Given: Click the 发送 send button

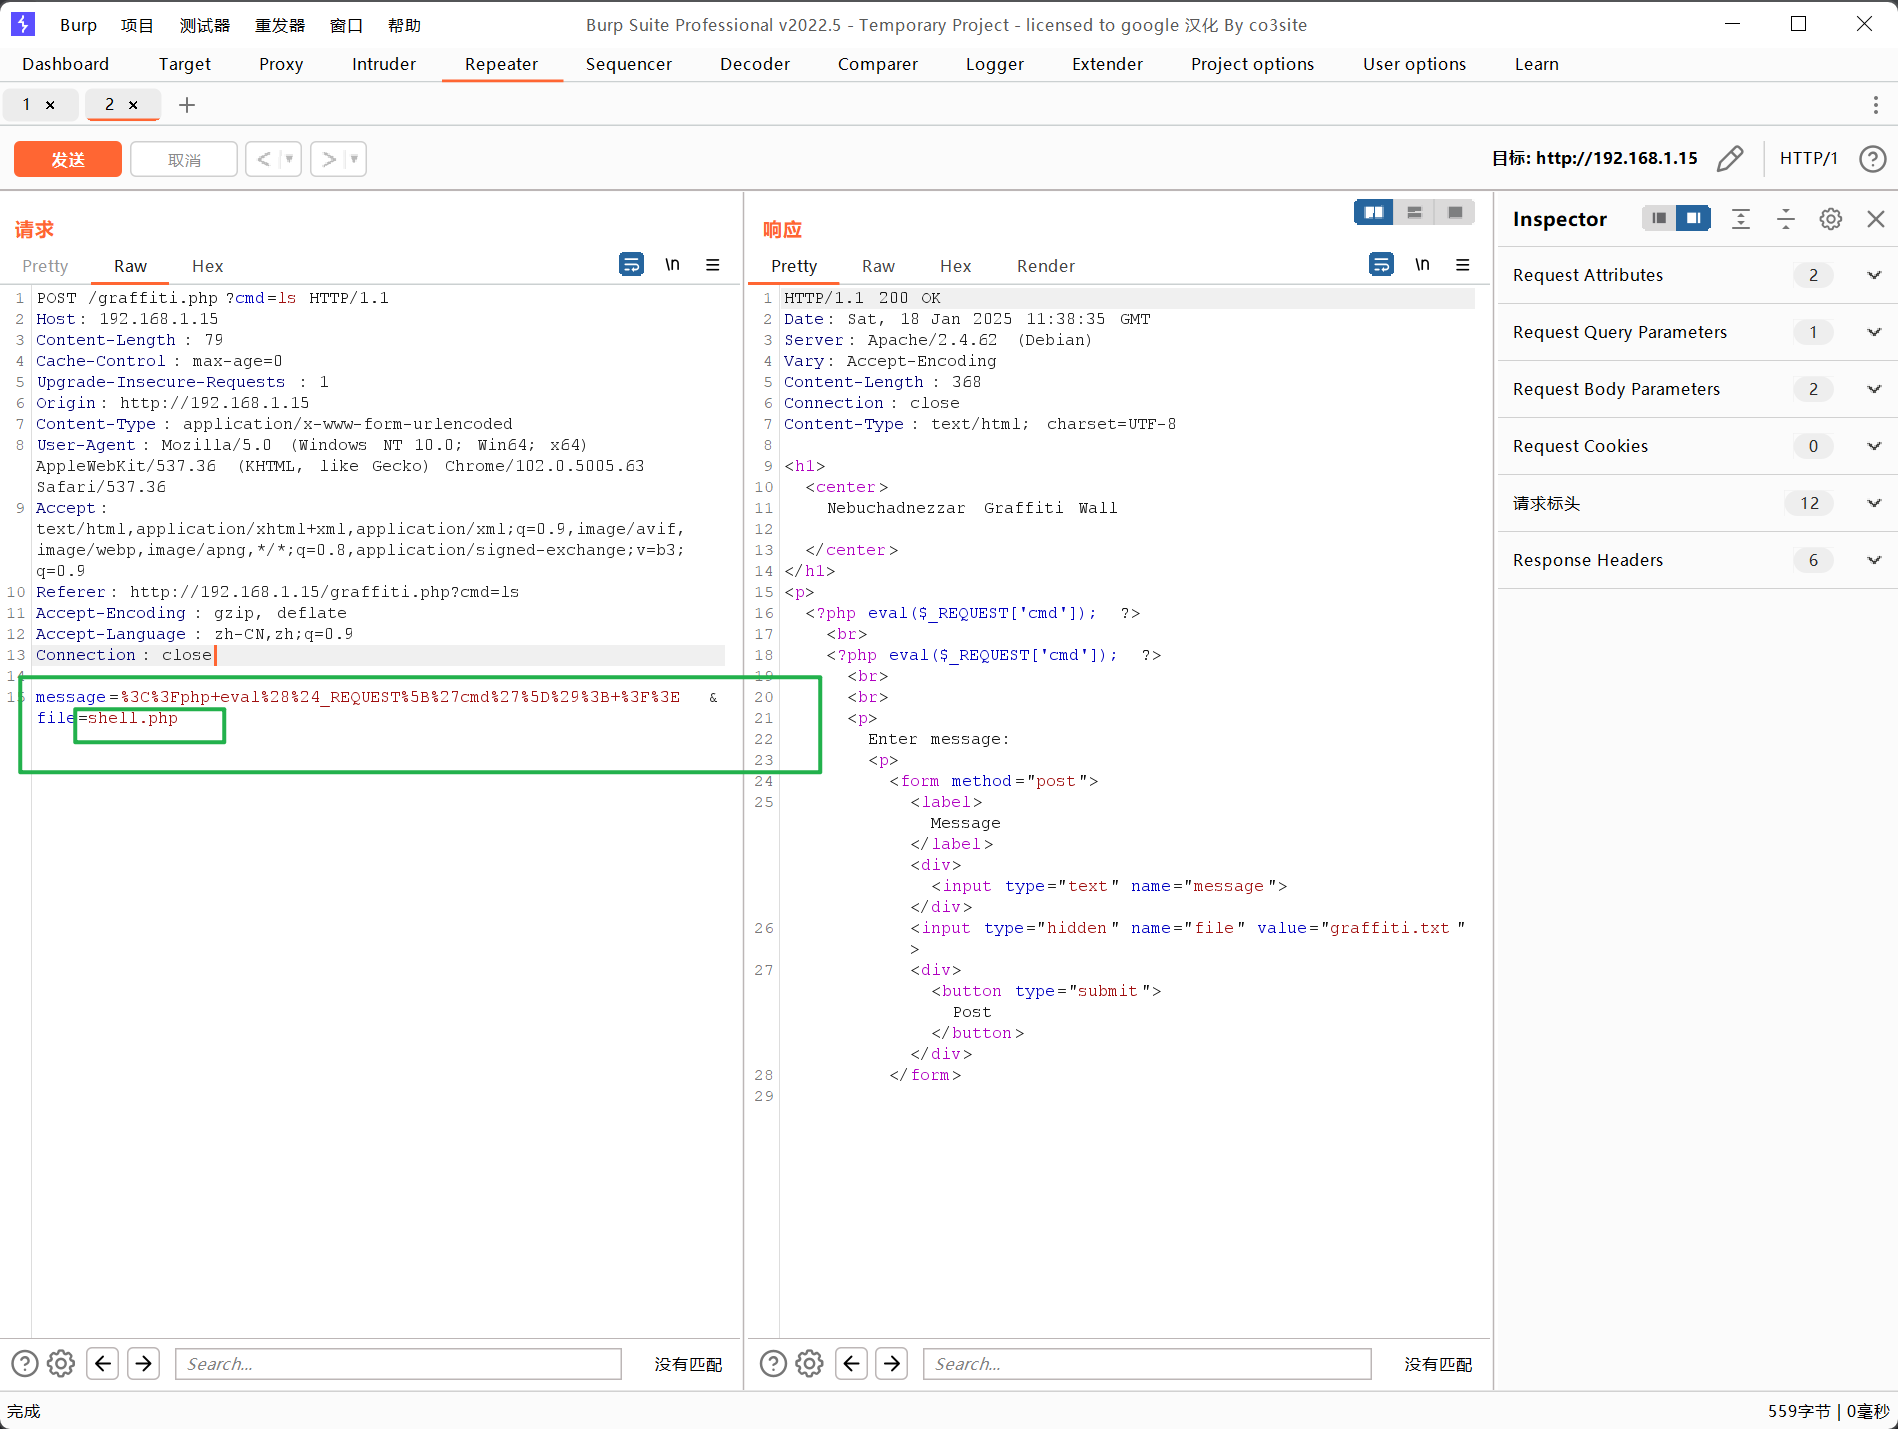Looking at the screenshot, I should coord(68,159).
